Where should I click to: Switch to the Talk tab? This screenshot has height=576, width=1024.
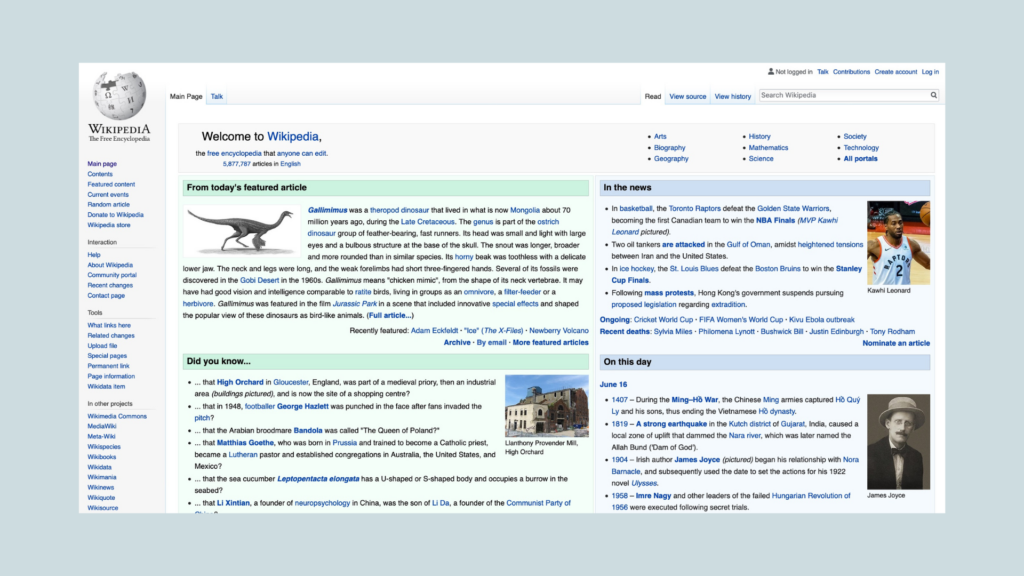click(217, 97)
